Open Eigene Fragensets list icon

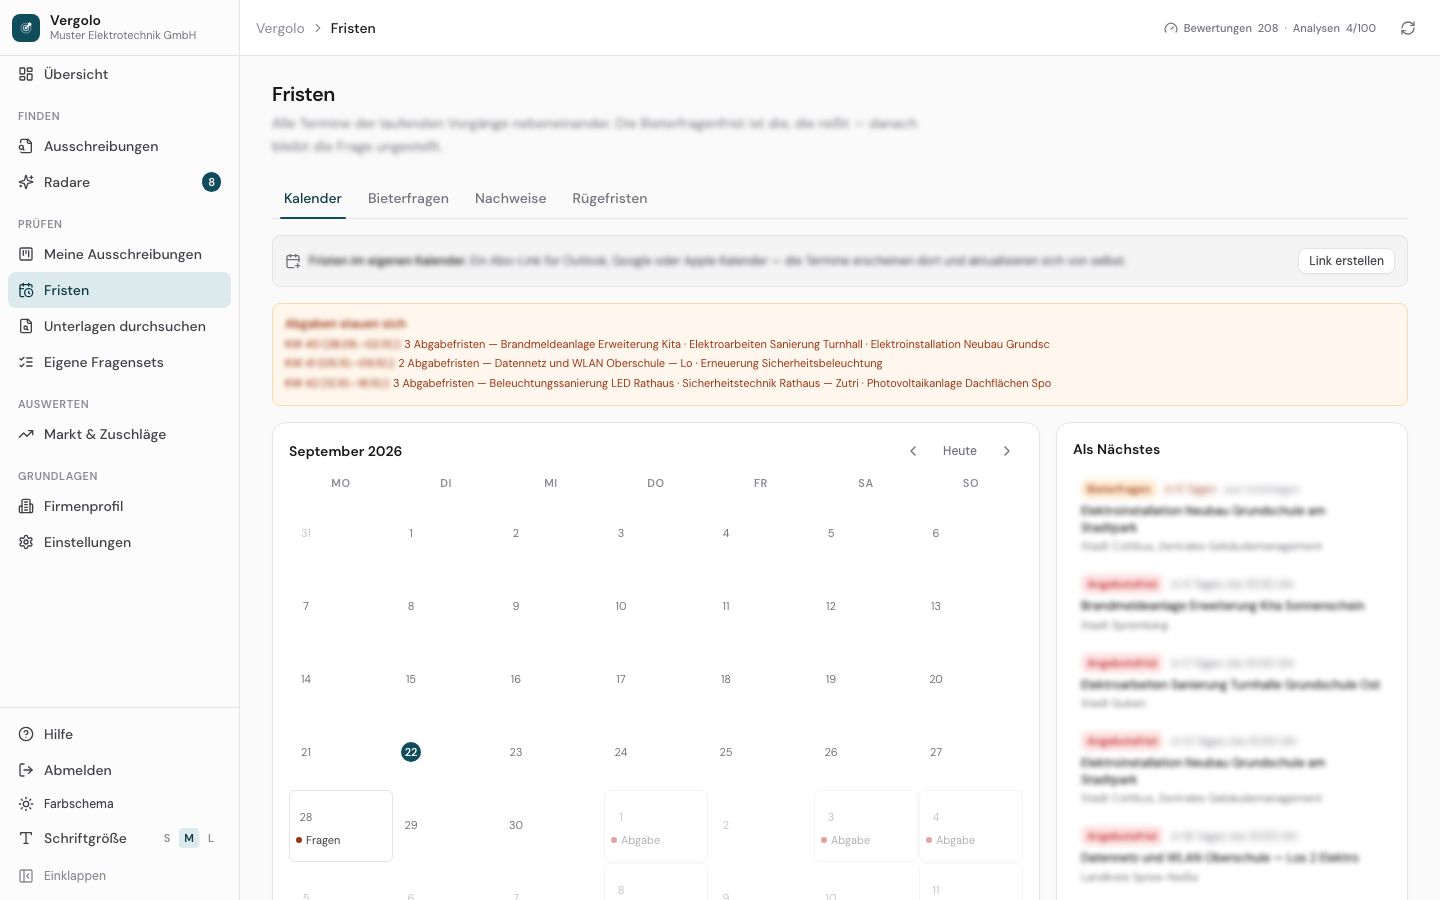[26, 362]
